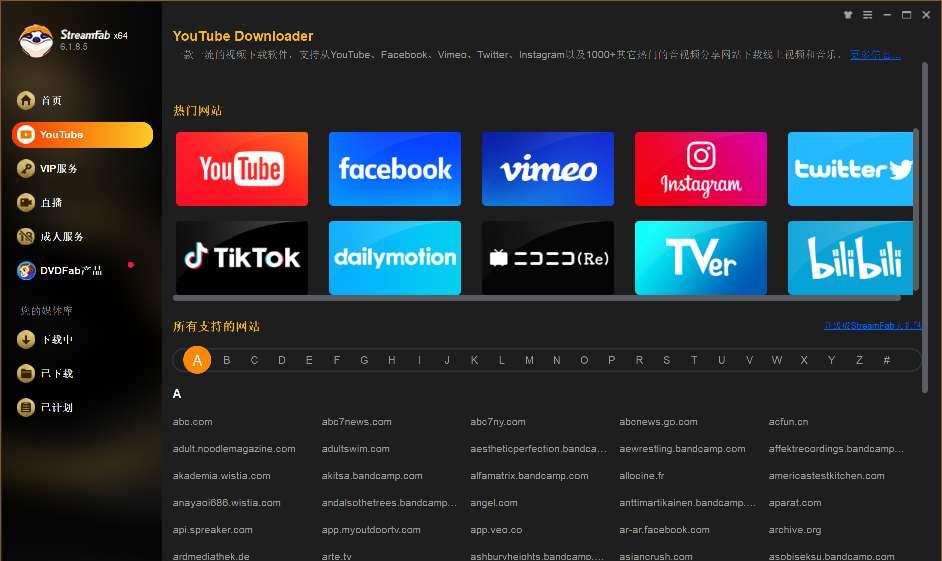This screenshot has height=561, width=942.
Task: Click the TikTok site tile
Action: click(x=242, y=258)
